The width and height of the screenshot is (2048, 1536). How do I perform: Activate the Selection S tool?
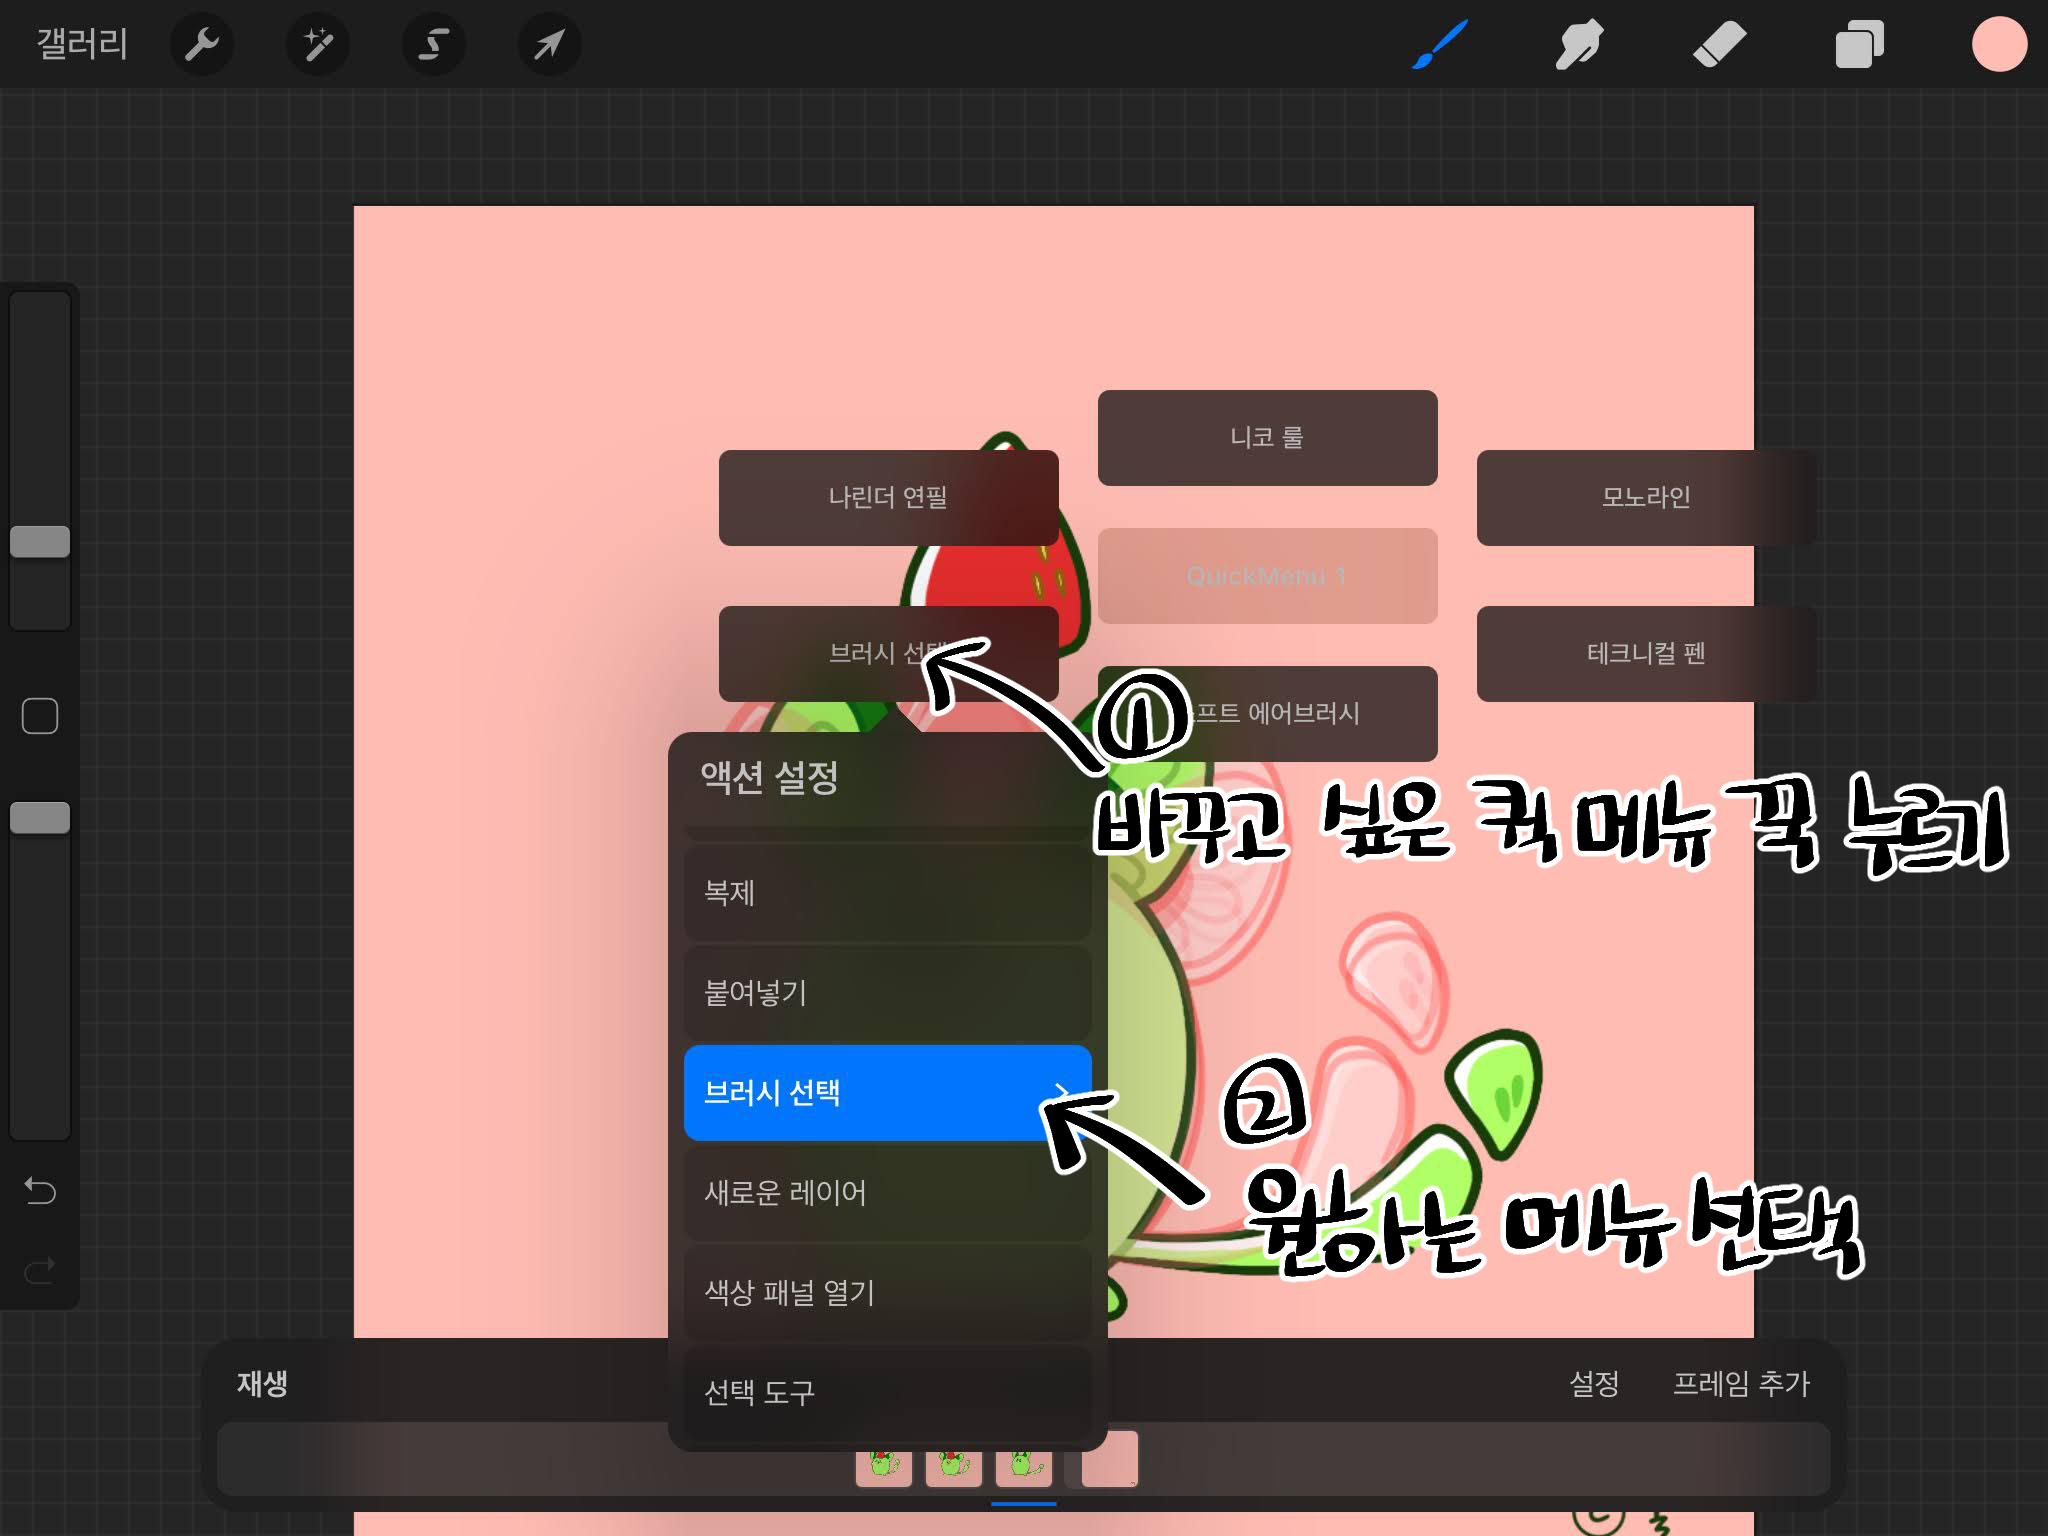[x=433, y=44]
